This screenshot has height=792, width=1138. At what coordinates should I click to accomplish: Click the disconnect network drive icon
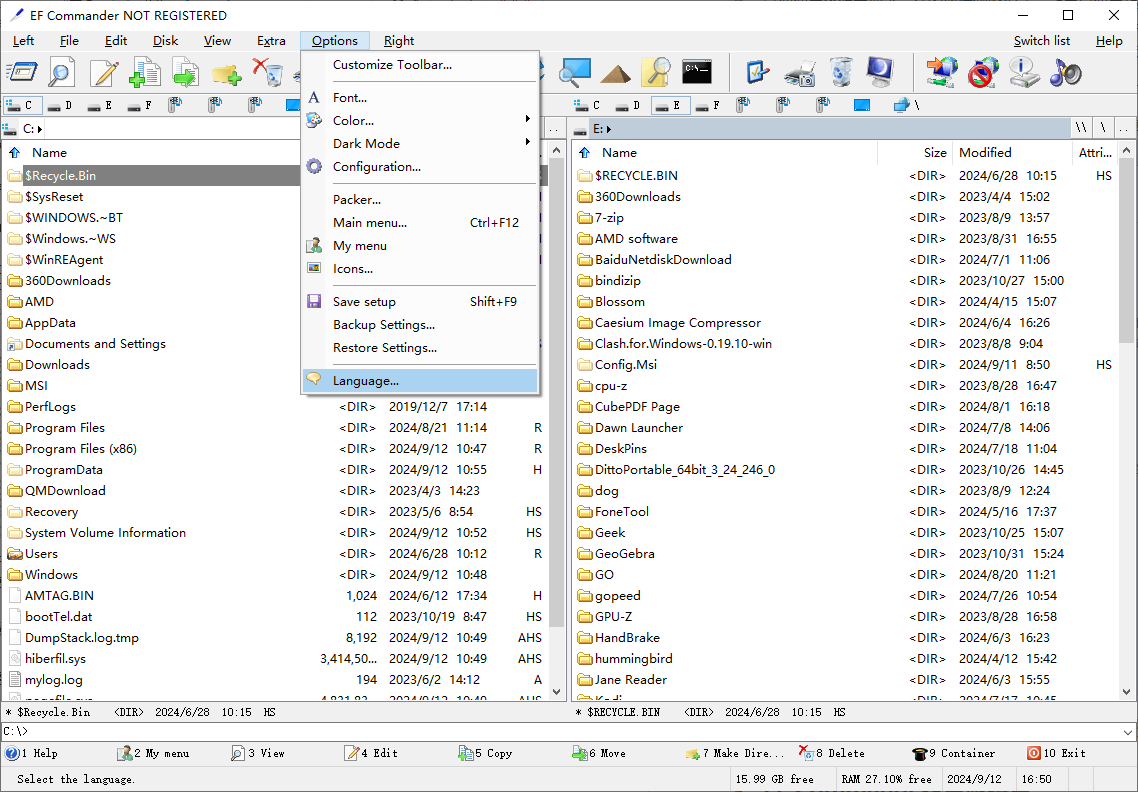coord(984,73)
